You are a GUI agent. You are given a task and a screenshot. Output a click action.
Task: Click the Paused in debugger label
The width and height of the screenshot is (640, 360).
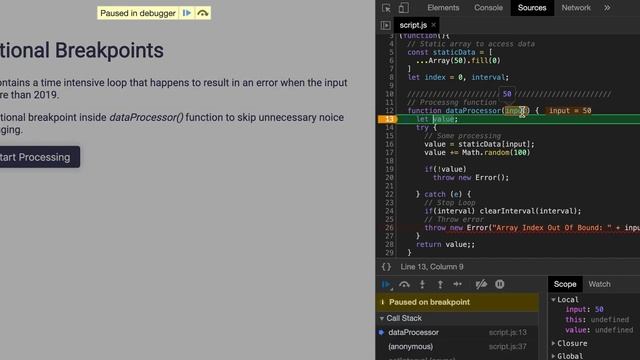(x=138, y=13)
